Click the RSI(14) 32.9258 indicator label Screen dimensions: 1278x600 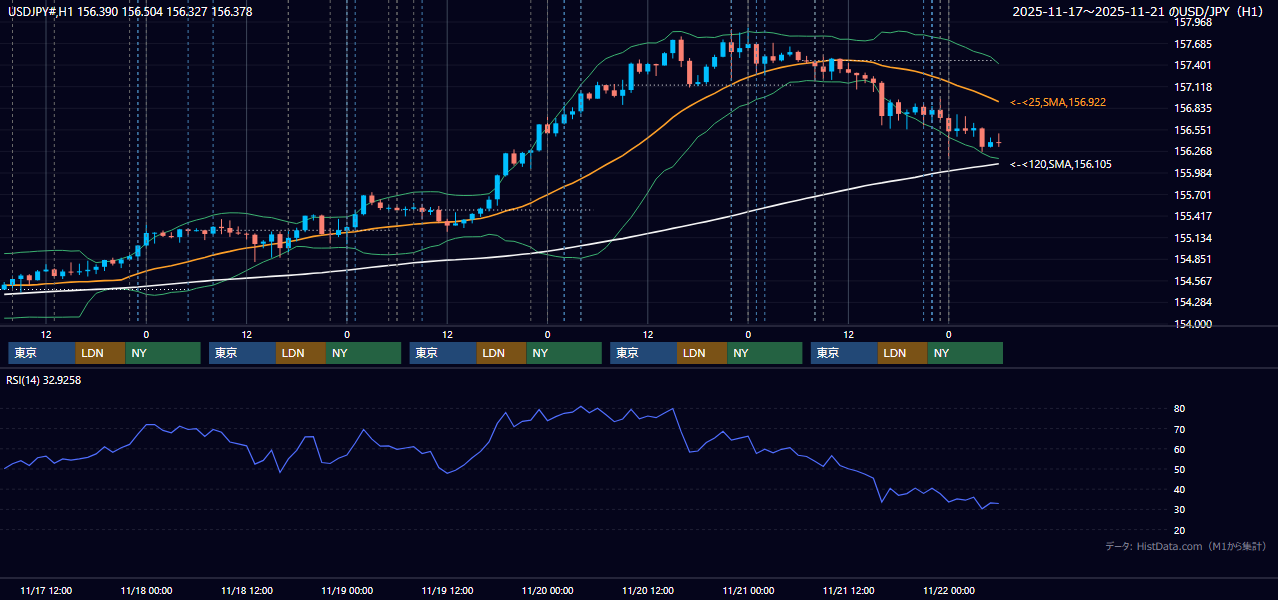point(44,380)
